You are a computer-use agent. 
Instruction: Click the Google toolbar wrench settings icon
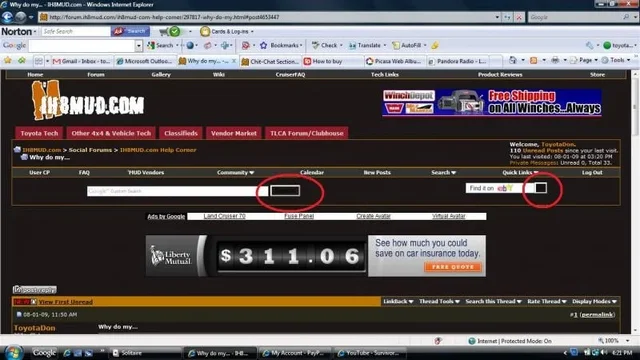click(x=590, y=45)
